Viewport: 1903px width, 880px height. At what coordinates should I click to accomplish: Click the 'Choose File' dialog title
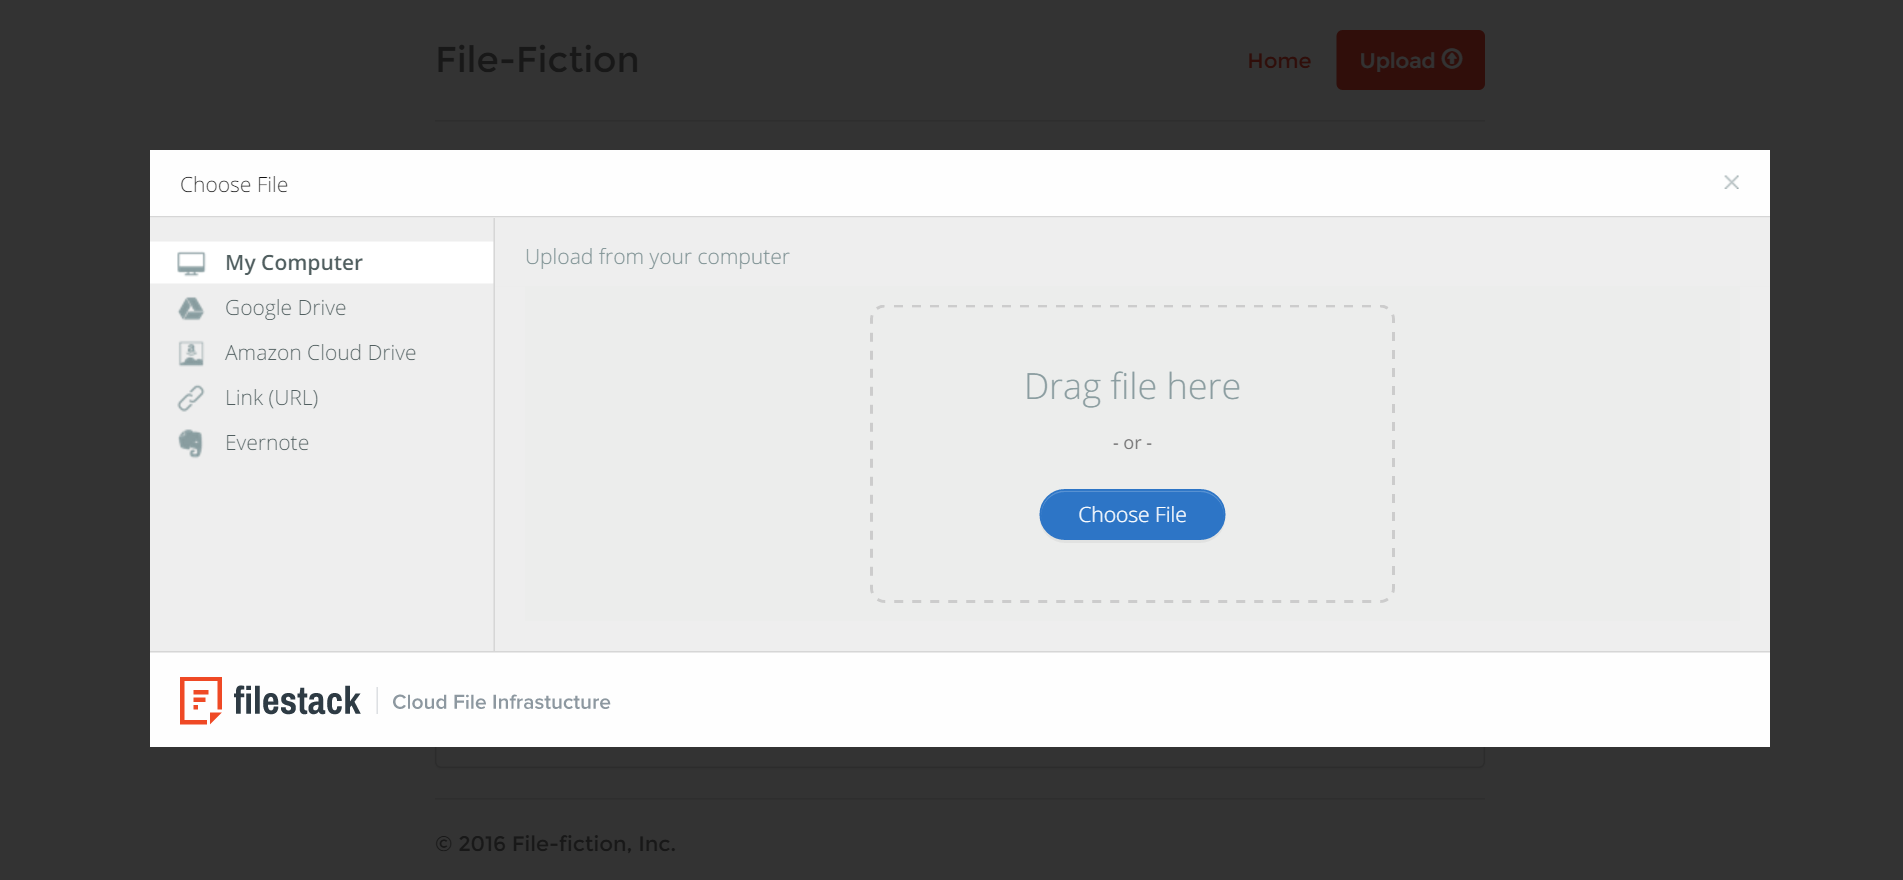coord(234,185)
